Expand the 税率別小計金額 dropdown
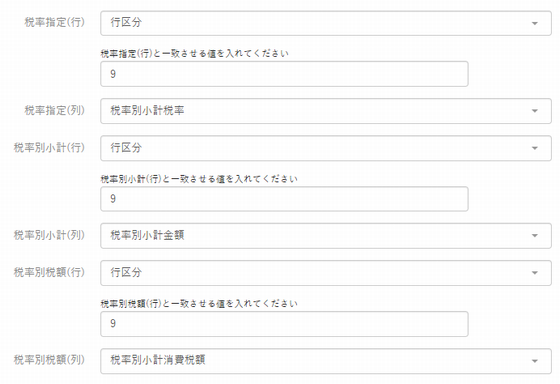 click(x=326, y=235)
